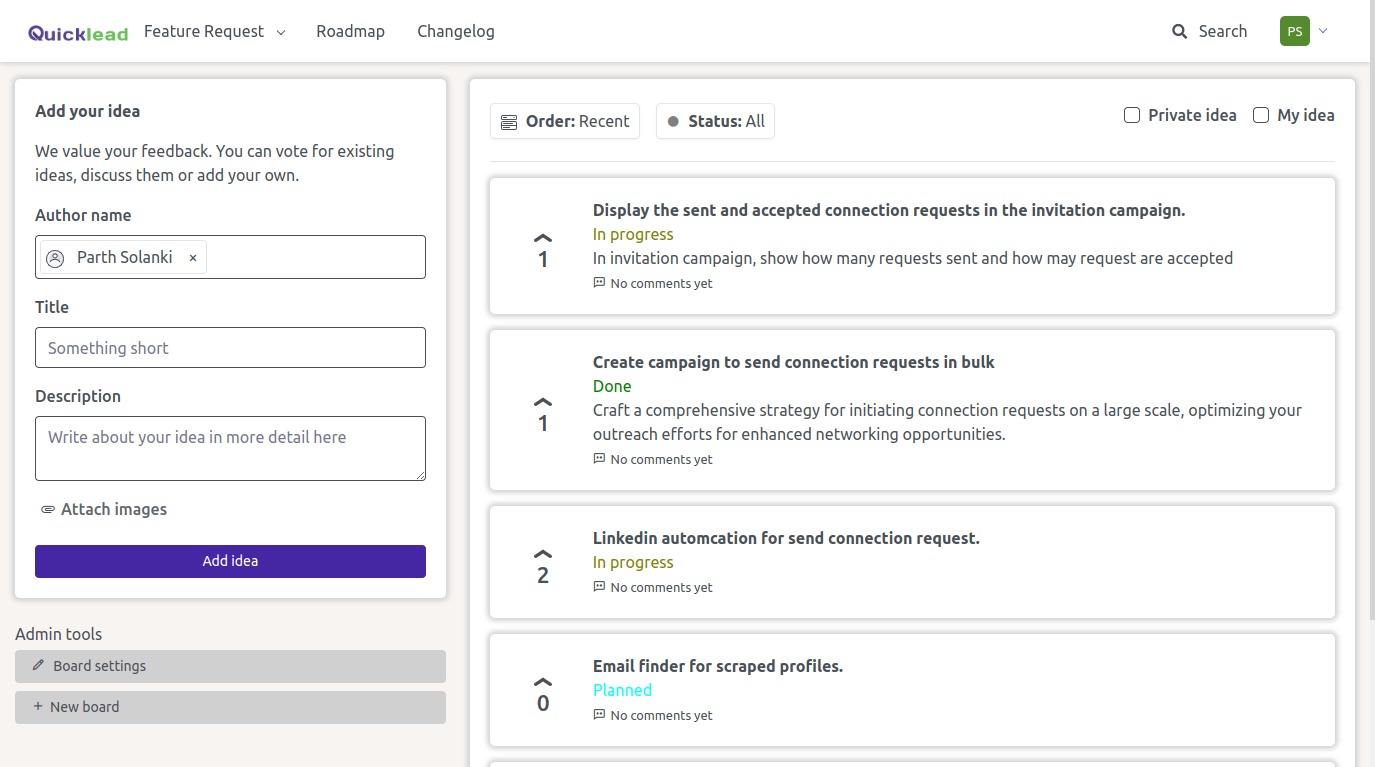
Task: Upvote the 'Create campaign' bulk requests idea
Action: pyautogui.click(x=543, y=403)
